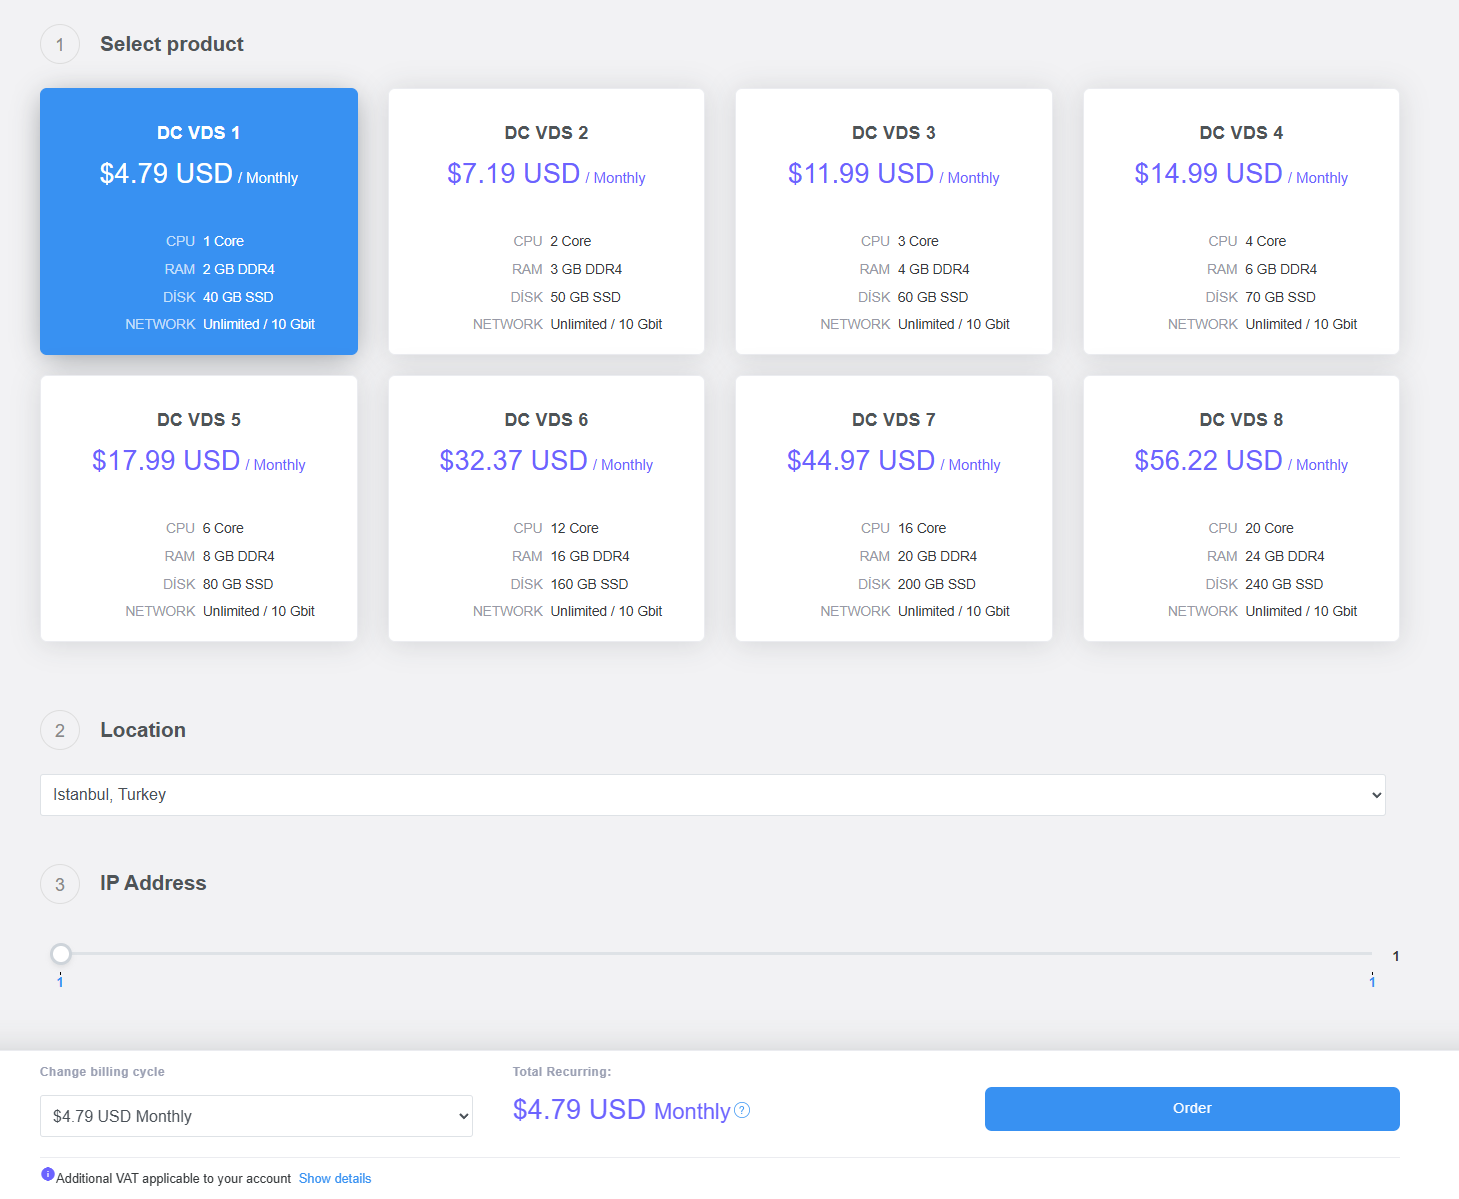This screenshot has height=1199, width=1459.
Task: Expand the billing cycle dropdown
Action: coord(256,1116)
